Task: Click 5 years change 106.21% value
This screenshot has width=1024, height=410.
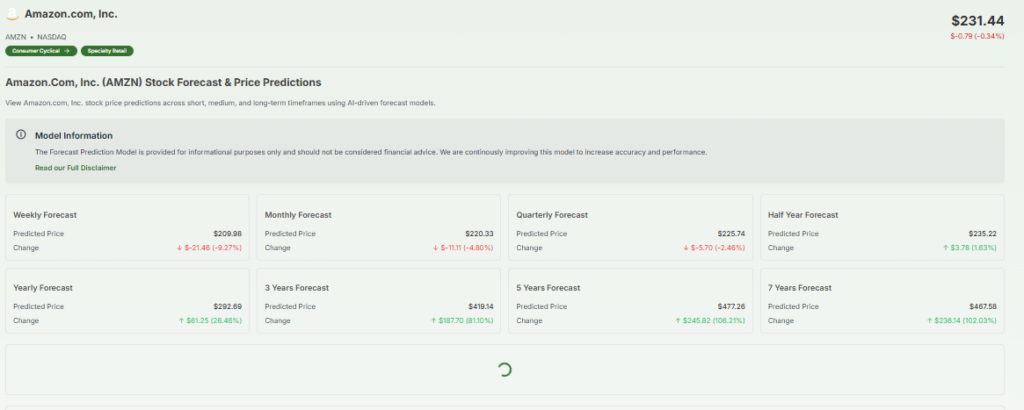Action: [x=710, y=321]
